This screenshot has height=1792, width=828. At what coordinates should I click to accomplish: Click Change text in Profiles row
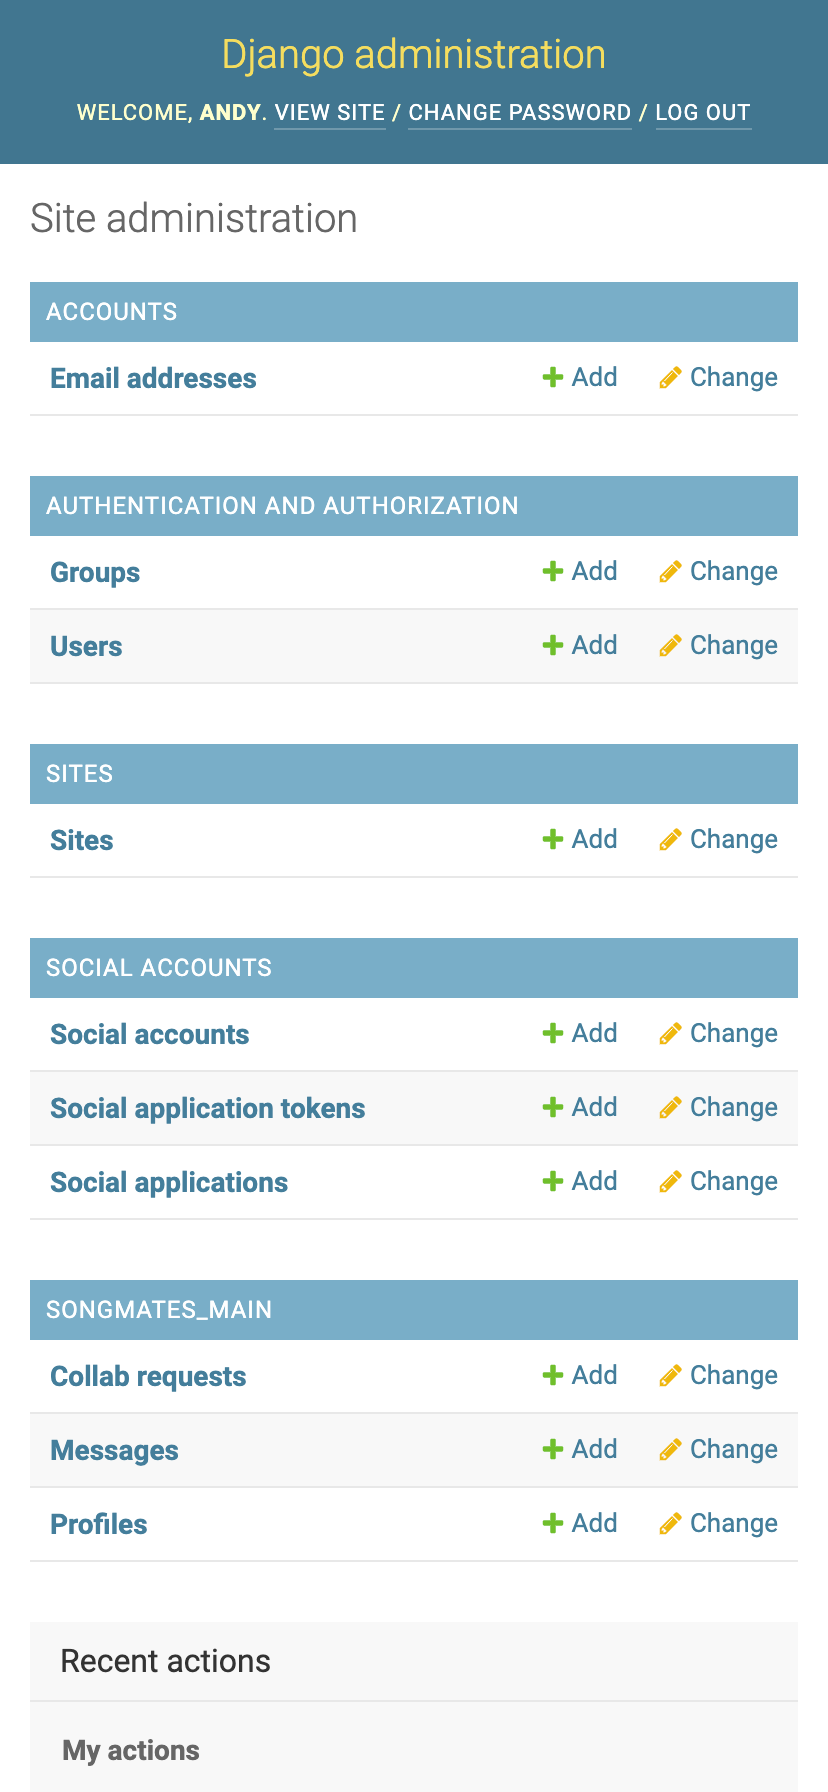[x=734, y=1523]
